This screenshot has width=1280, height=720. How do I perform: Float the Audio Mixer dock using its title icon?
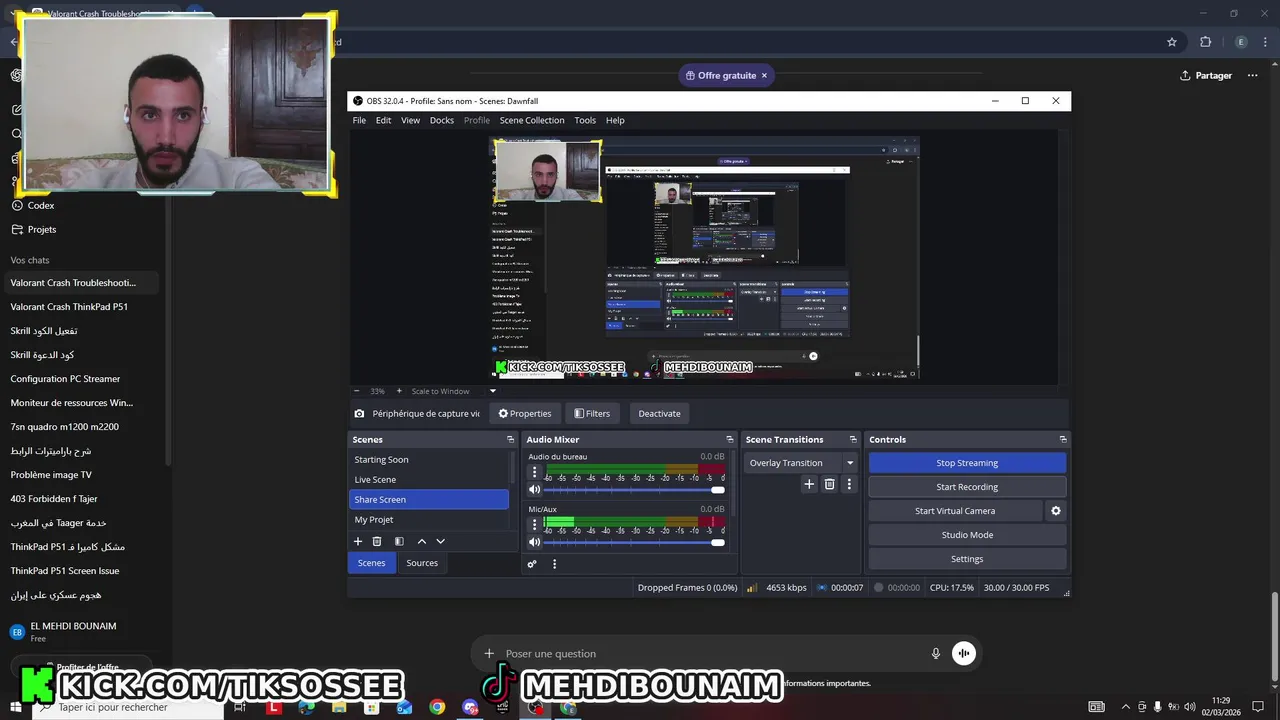729,439
